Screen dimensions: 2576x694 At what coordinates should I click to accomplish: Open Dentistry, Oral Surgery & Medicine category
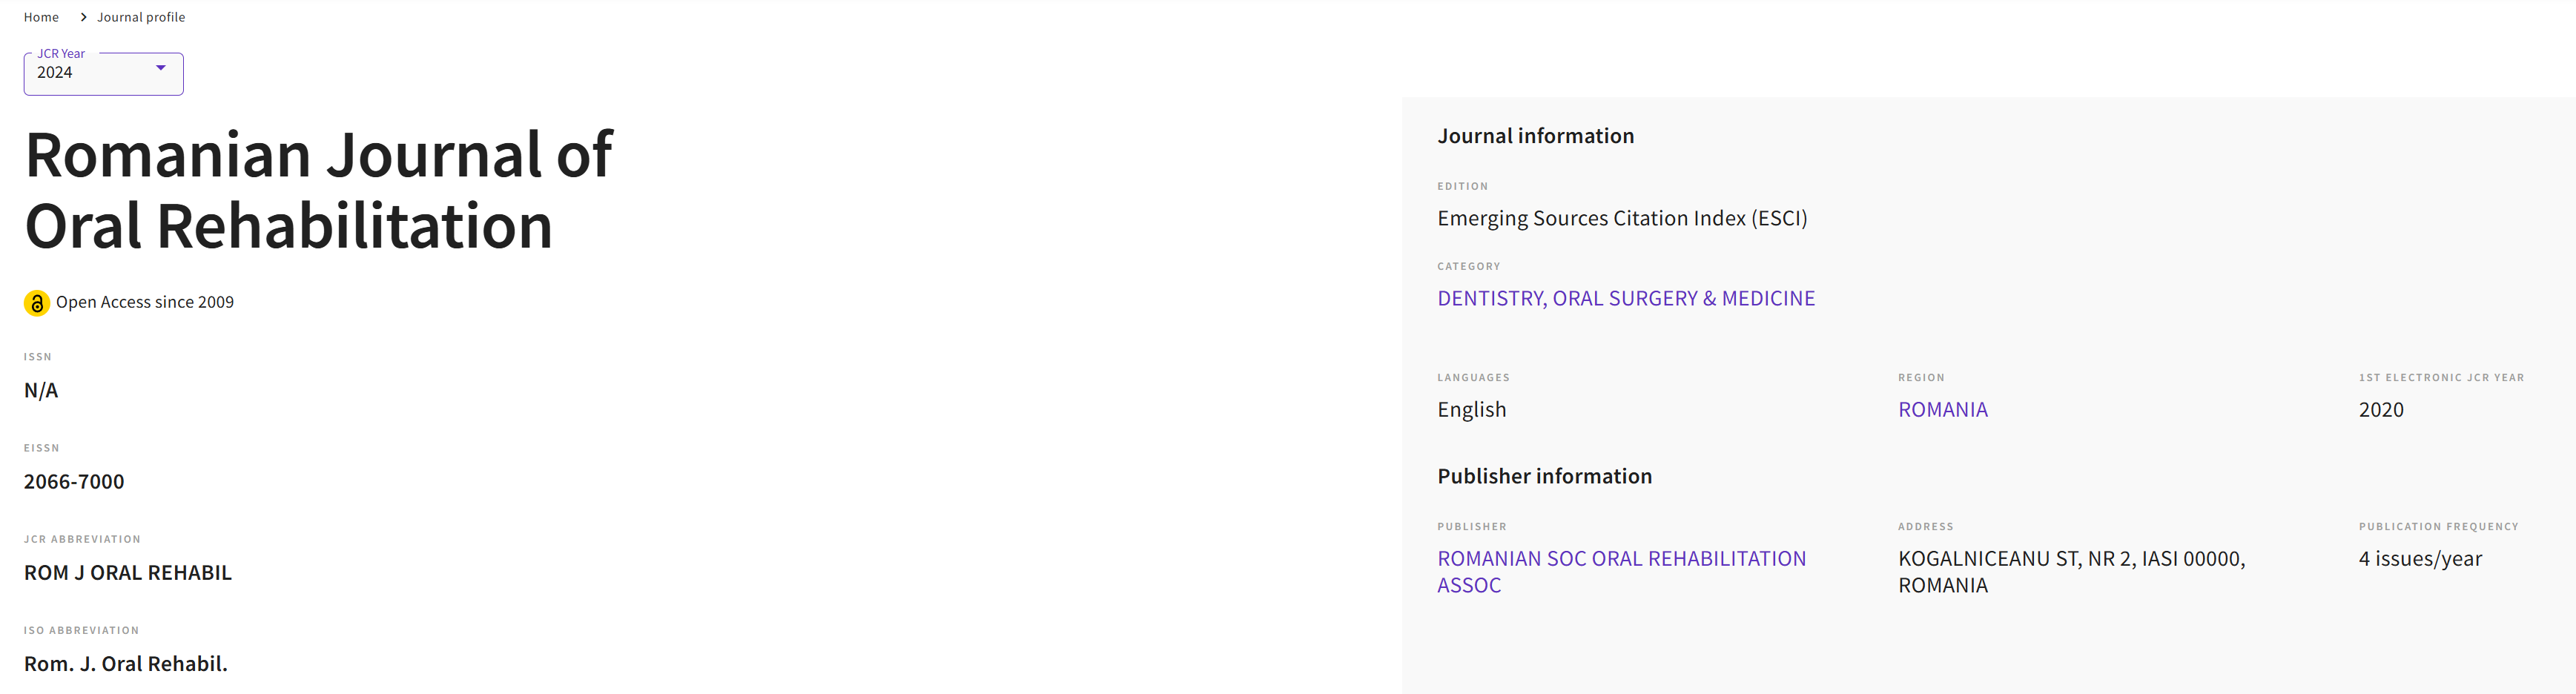pyautogui.click(x=1625, y=299)
